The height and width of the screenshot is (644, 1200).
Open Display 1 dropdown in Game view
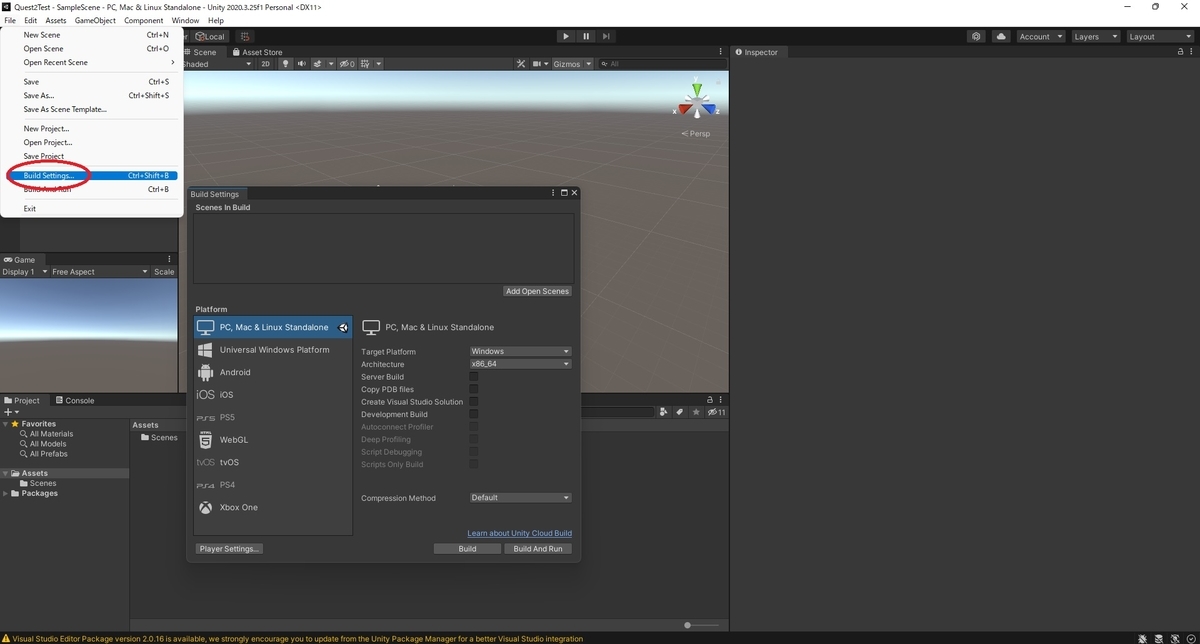[24, 272]
